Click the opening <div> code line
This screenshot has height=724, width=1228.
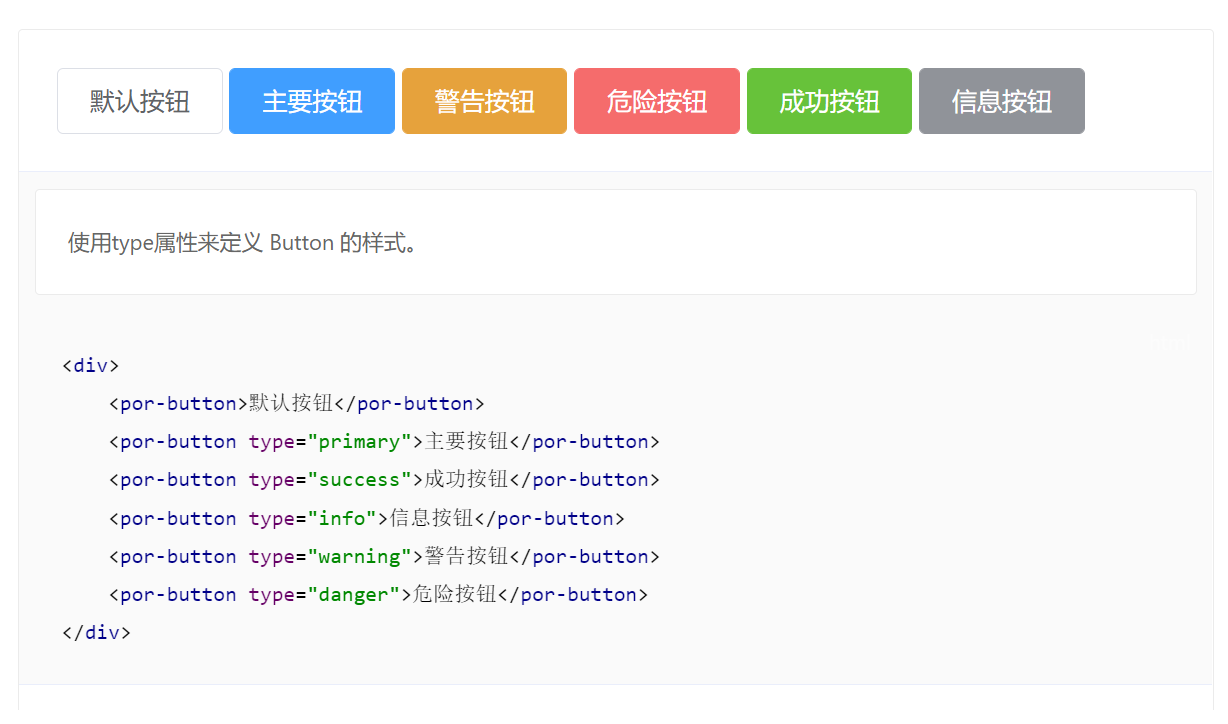pyautogui.click(x=90, y=365)
